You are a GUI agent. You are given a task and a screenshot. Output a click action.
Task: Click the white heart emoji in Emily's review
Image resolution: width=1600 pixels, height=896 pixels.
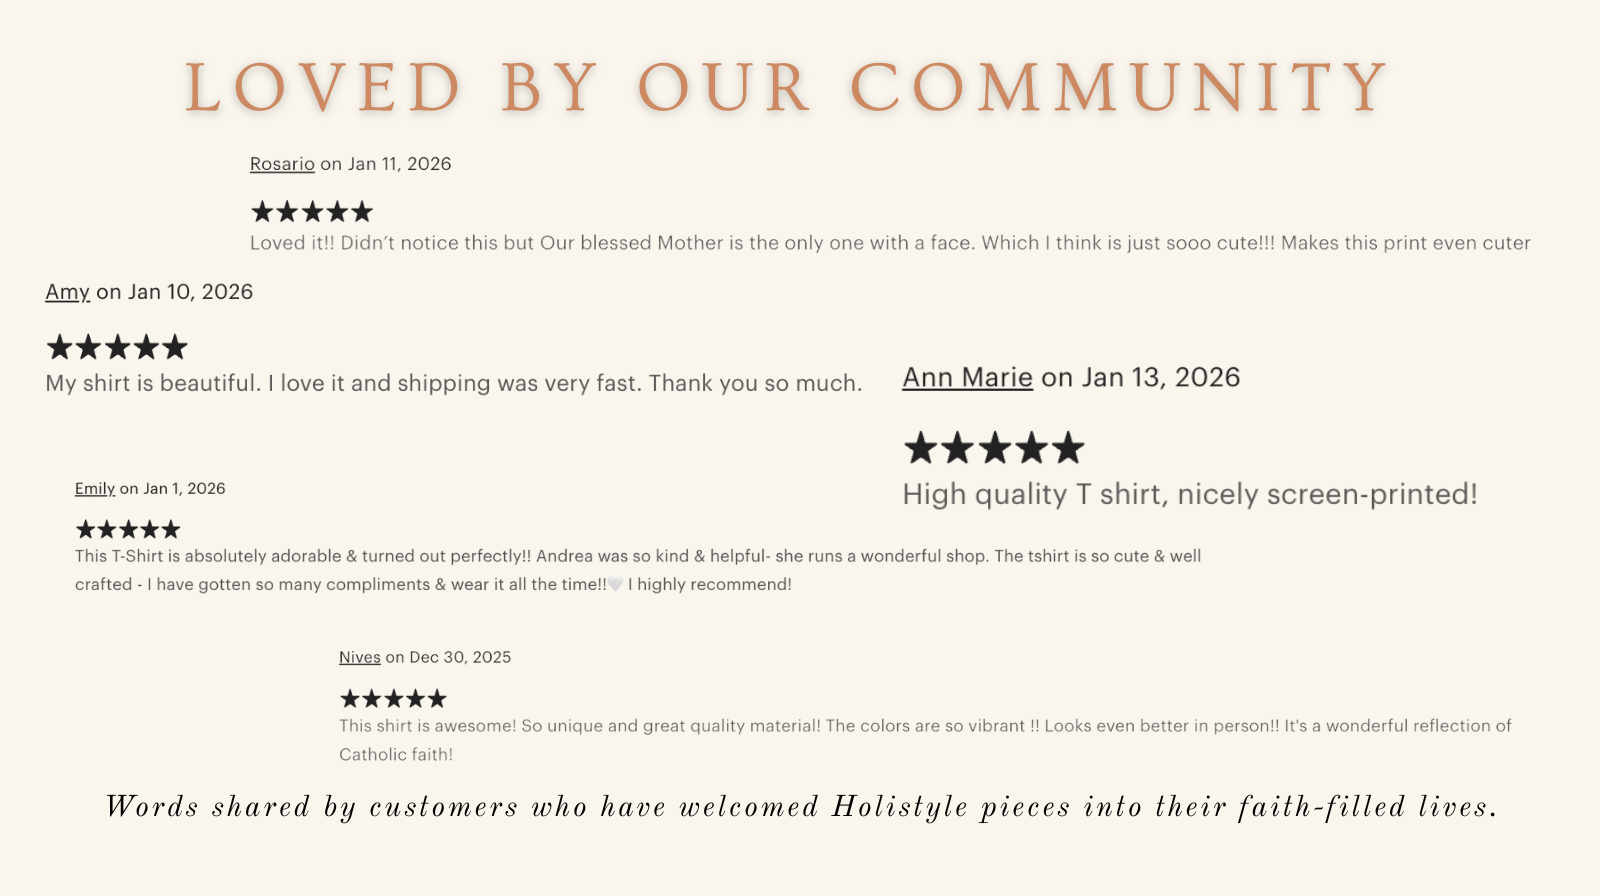click(616, 585)
